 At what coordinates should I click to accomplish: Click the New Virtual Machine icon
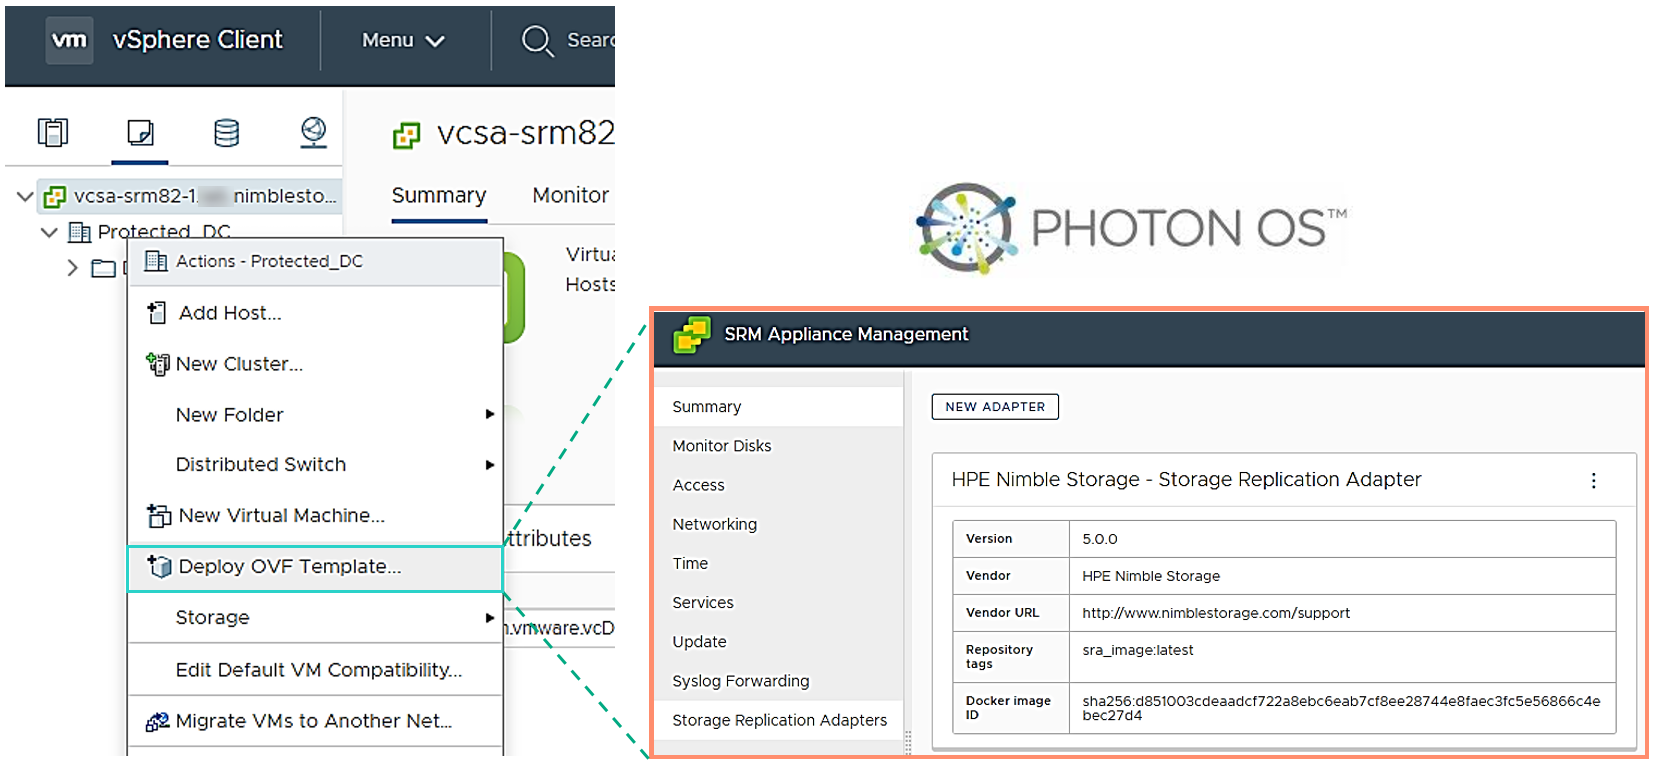point(158,515)
